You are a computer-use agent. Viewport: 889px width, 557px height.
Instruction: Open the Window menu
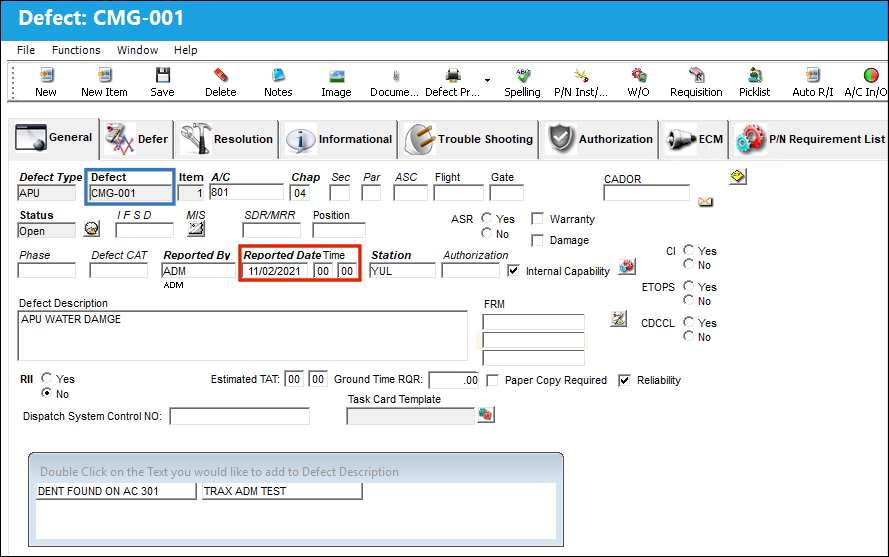click(x=137, y=50)
